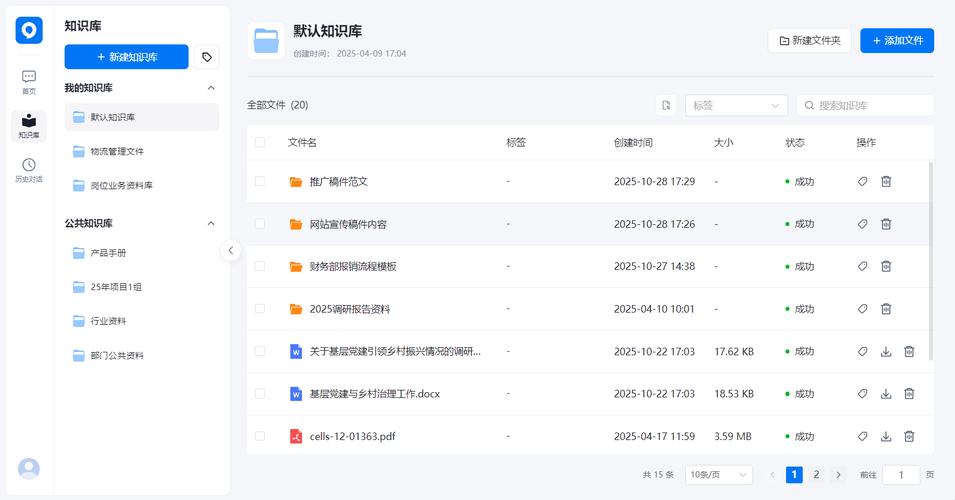Delete the 网站宣传稿件内容 folder
The image size is (955, 500).
point(886,224)
